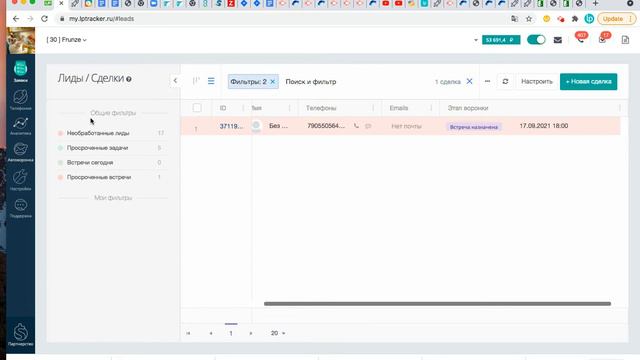Toggle the green header switch
The height and width of the screenshot is (360, 640).
point(536,40)
